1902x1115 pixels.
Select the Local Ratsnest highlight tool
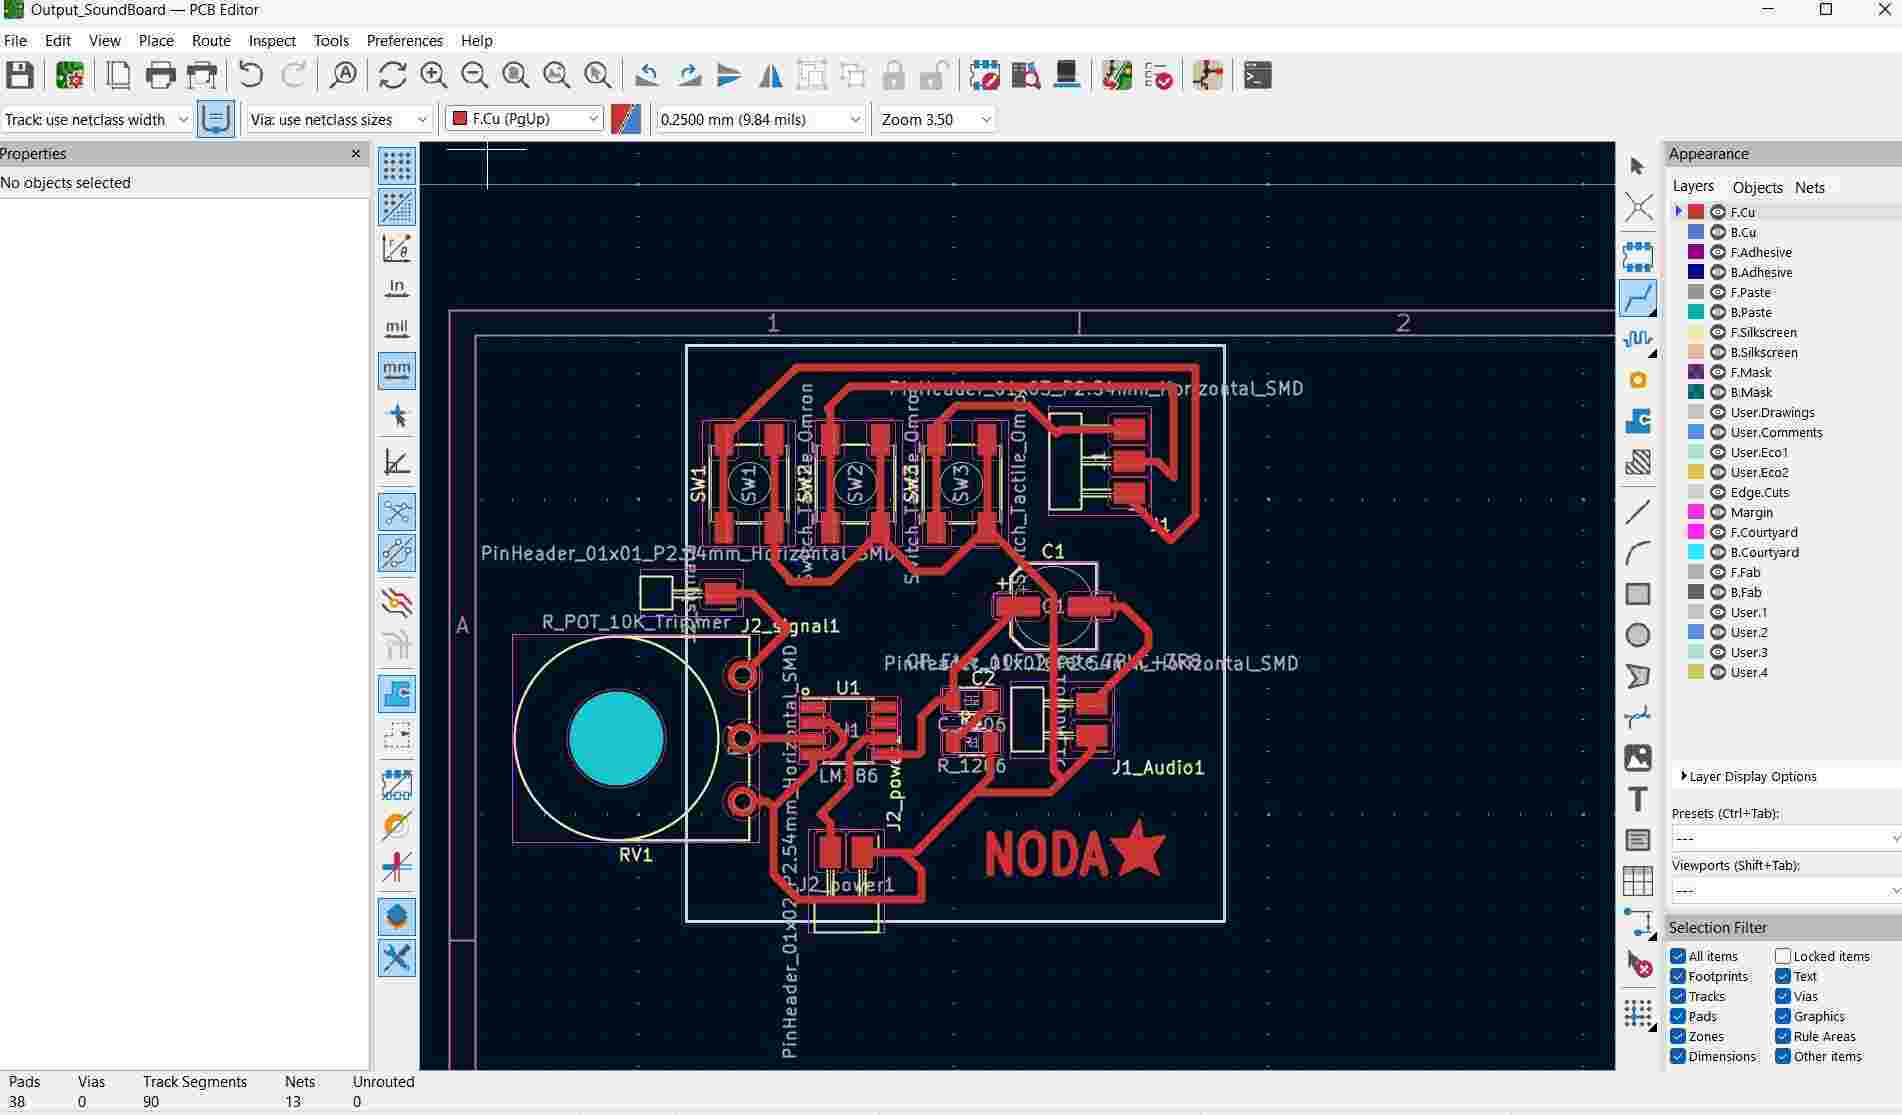tap(1638, 208)
